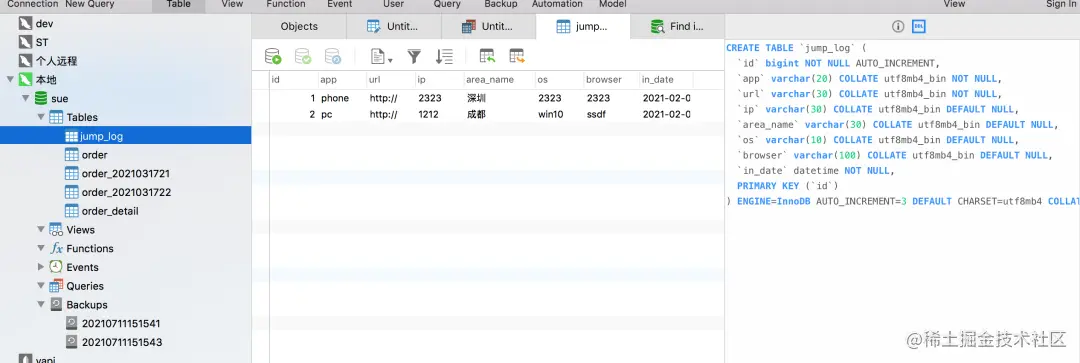Select the order_2021031721 table
The image size is (1080, 363).
pyautogui.click(x=125, y=174)
